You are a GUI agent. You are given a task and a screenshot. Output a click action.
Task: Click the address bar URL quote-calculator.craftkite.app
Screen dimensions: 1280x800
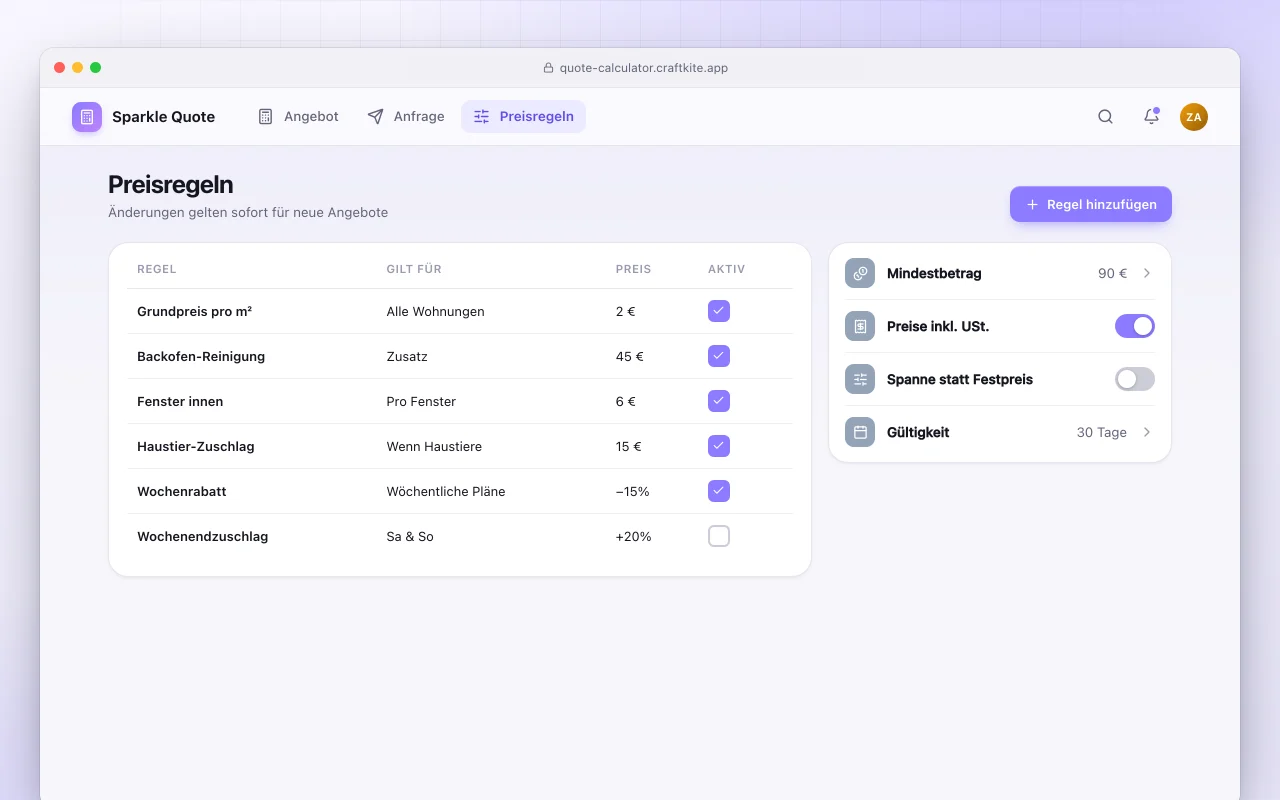[x=644, y=68]
